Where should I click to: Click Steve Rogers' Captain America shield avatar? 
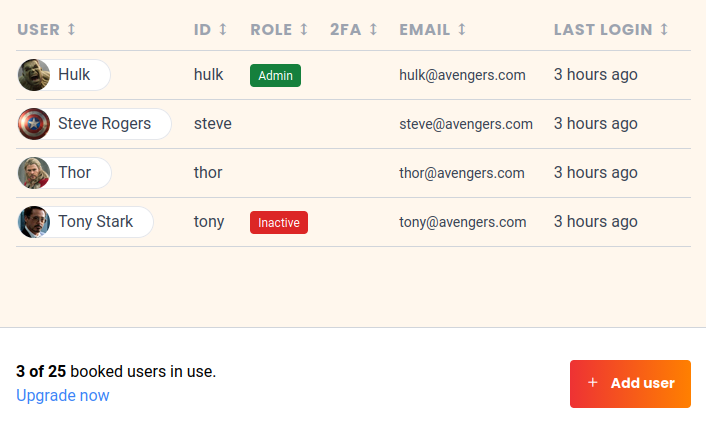click(33, 124)
